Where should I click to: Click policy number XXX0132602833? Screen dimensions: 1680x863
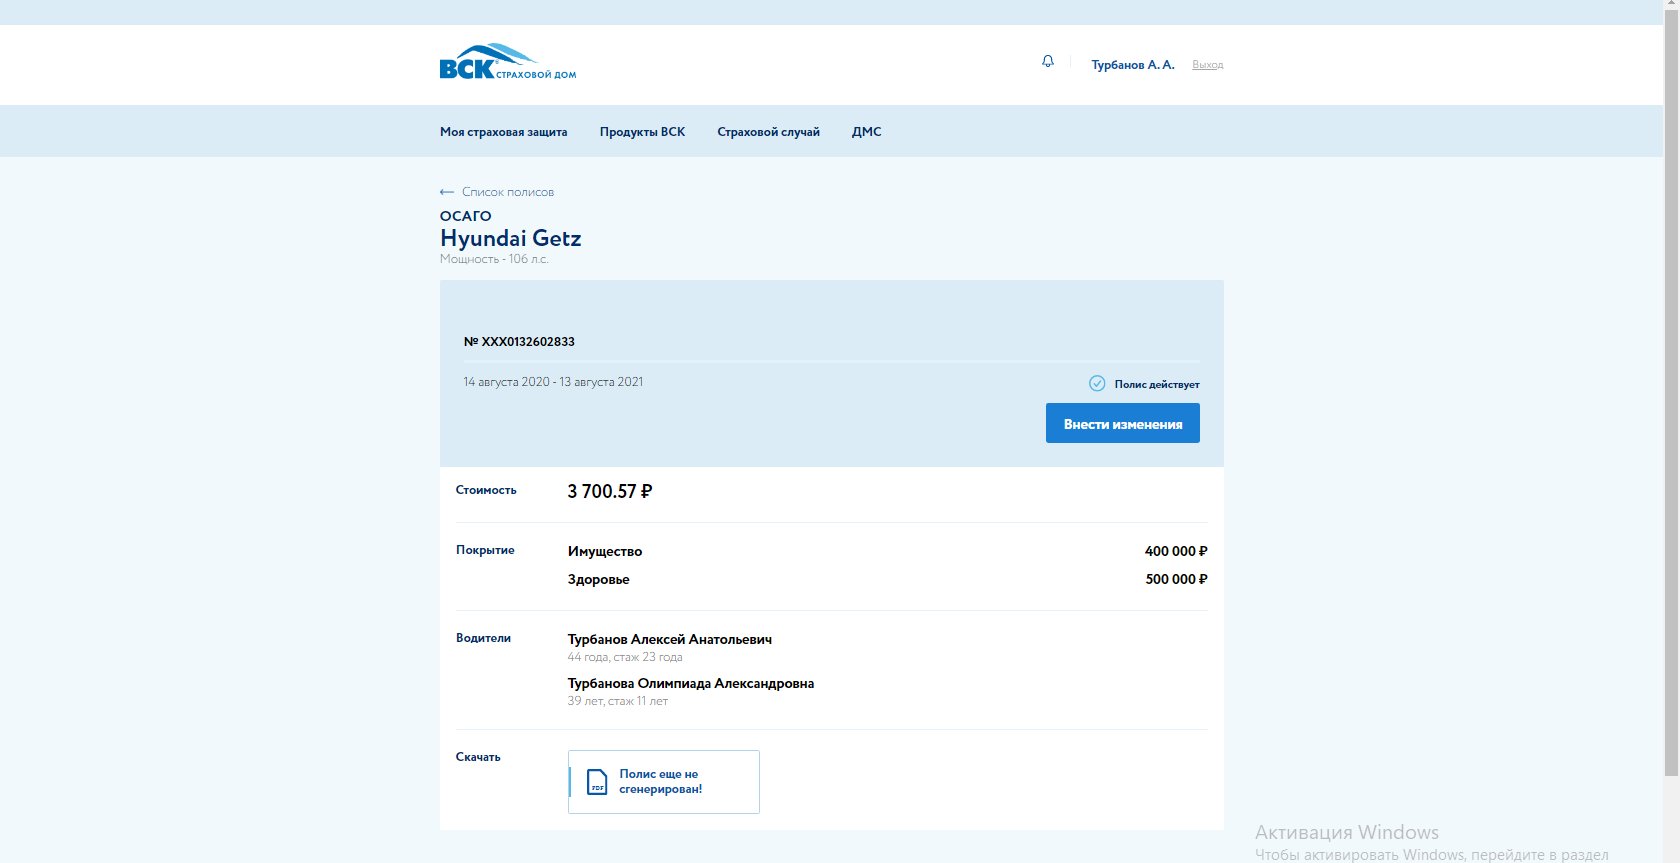(x=519, y=342)
